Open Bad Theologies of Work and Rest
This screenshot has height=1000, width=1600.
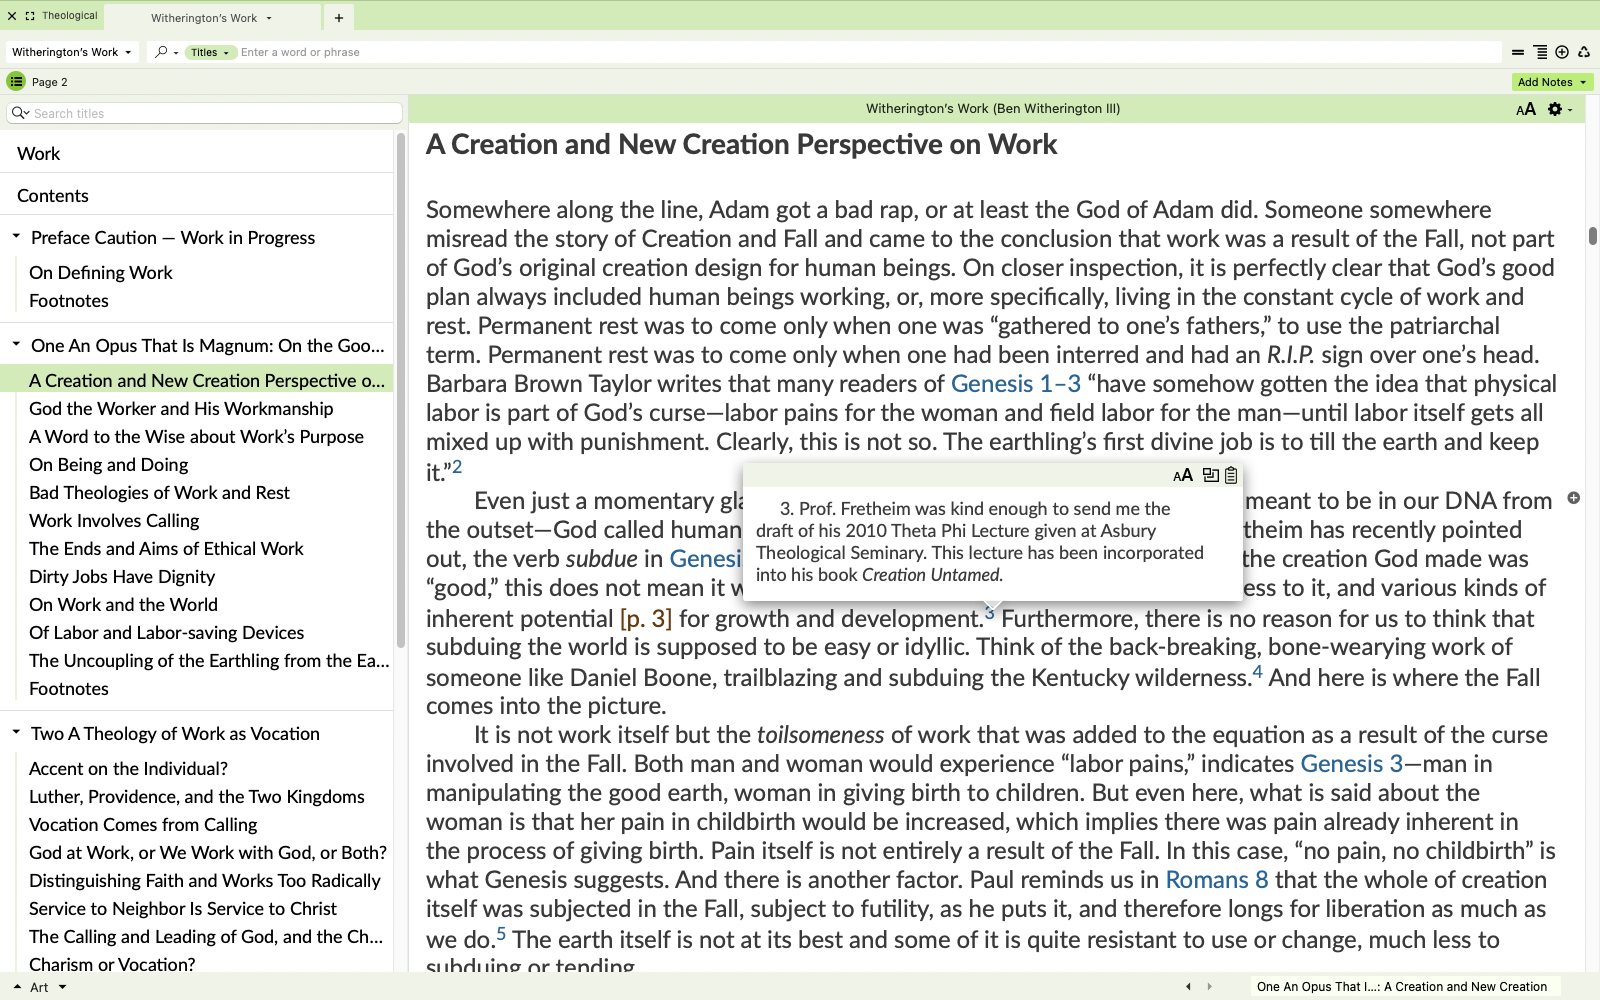tap(159, 493)
